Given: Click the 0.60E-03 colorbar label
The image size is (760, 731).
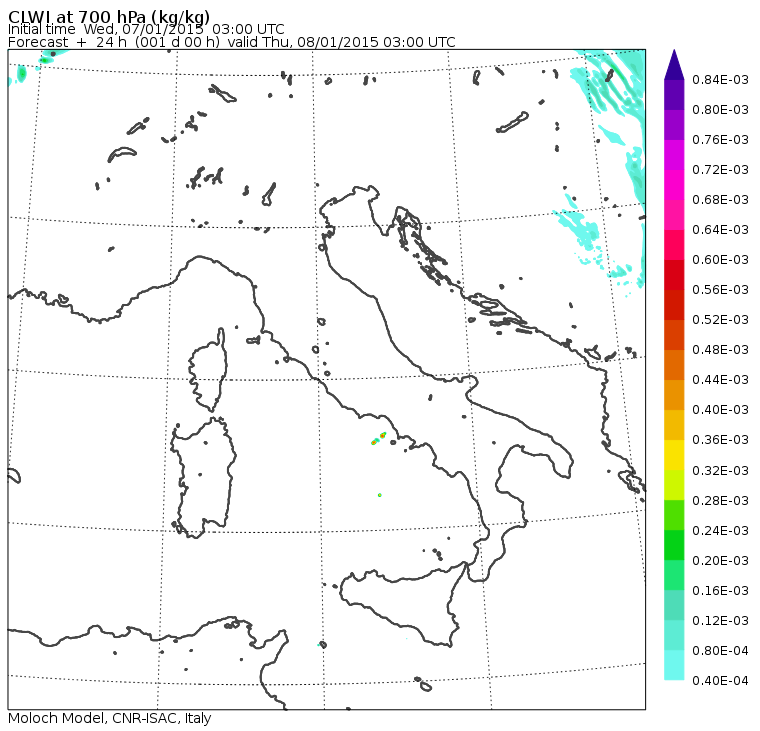Looking at the screenshot, I should click(x=720, y=260).
